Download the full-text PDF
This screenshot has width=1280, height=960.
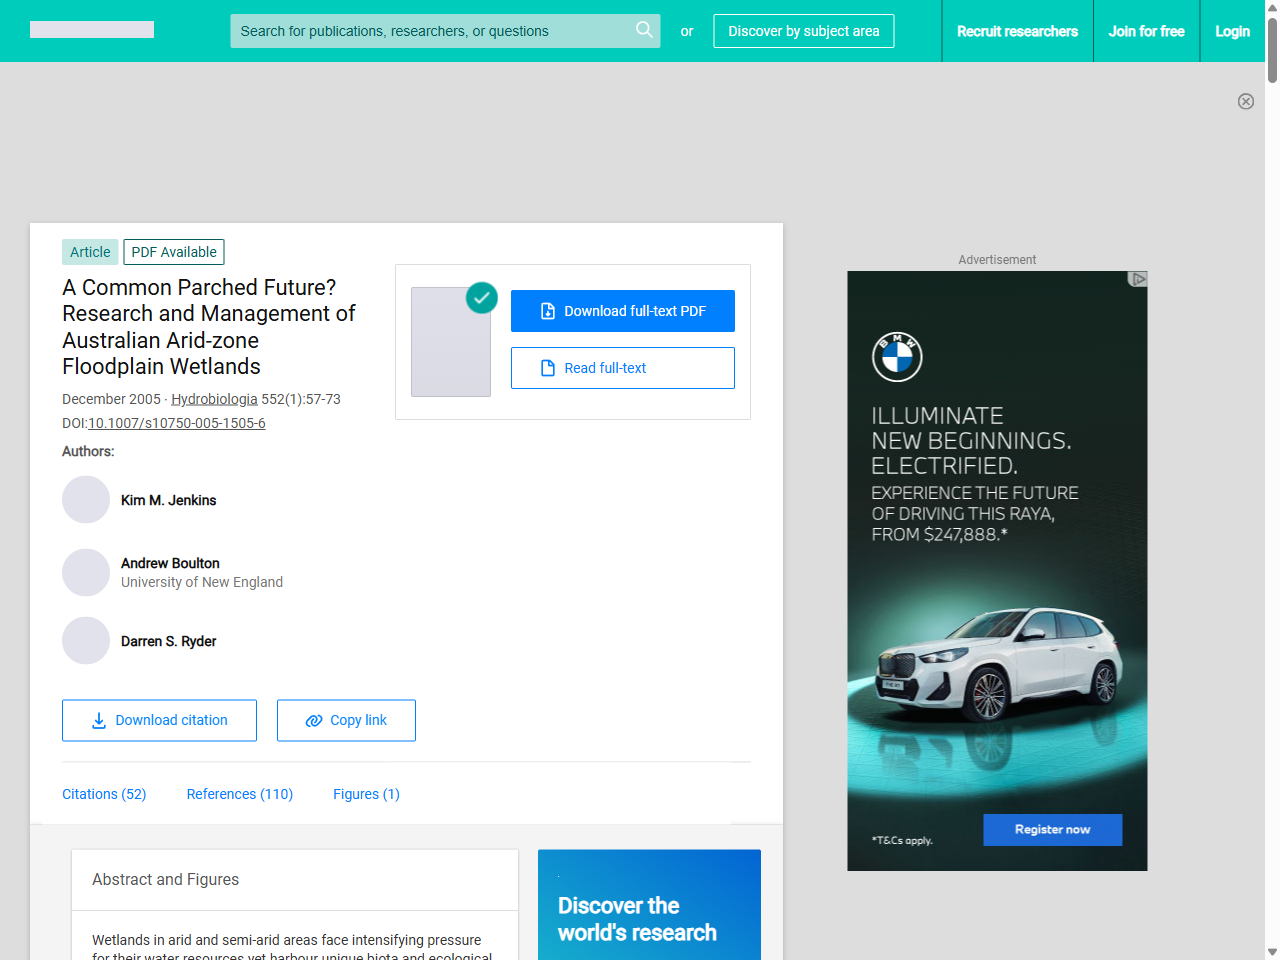(623, 311)
